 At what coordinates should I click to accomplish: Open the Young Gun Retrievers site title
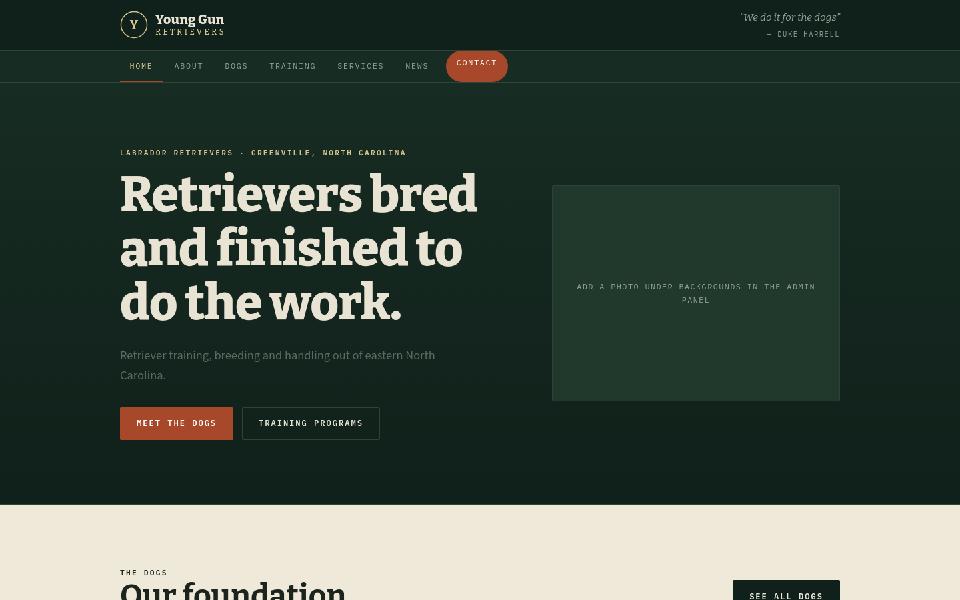189,24
